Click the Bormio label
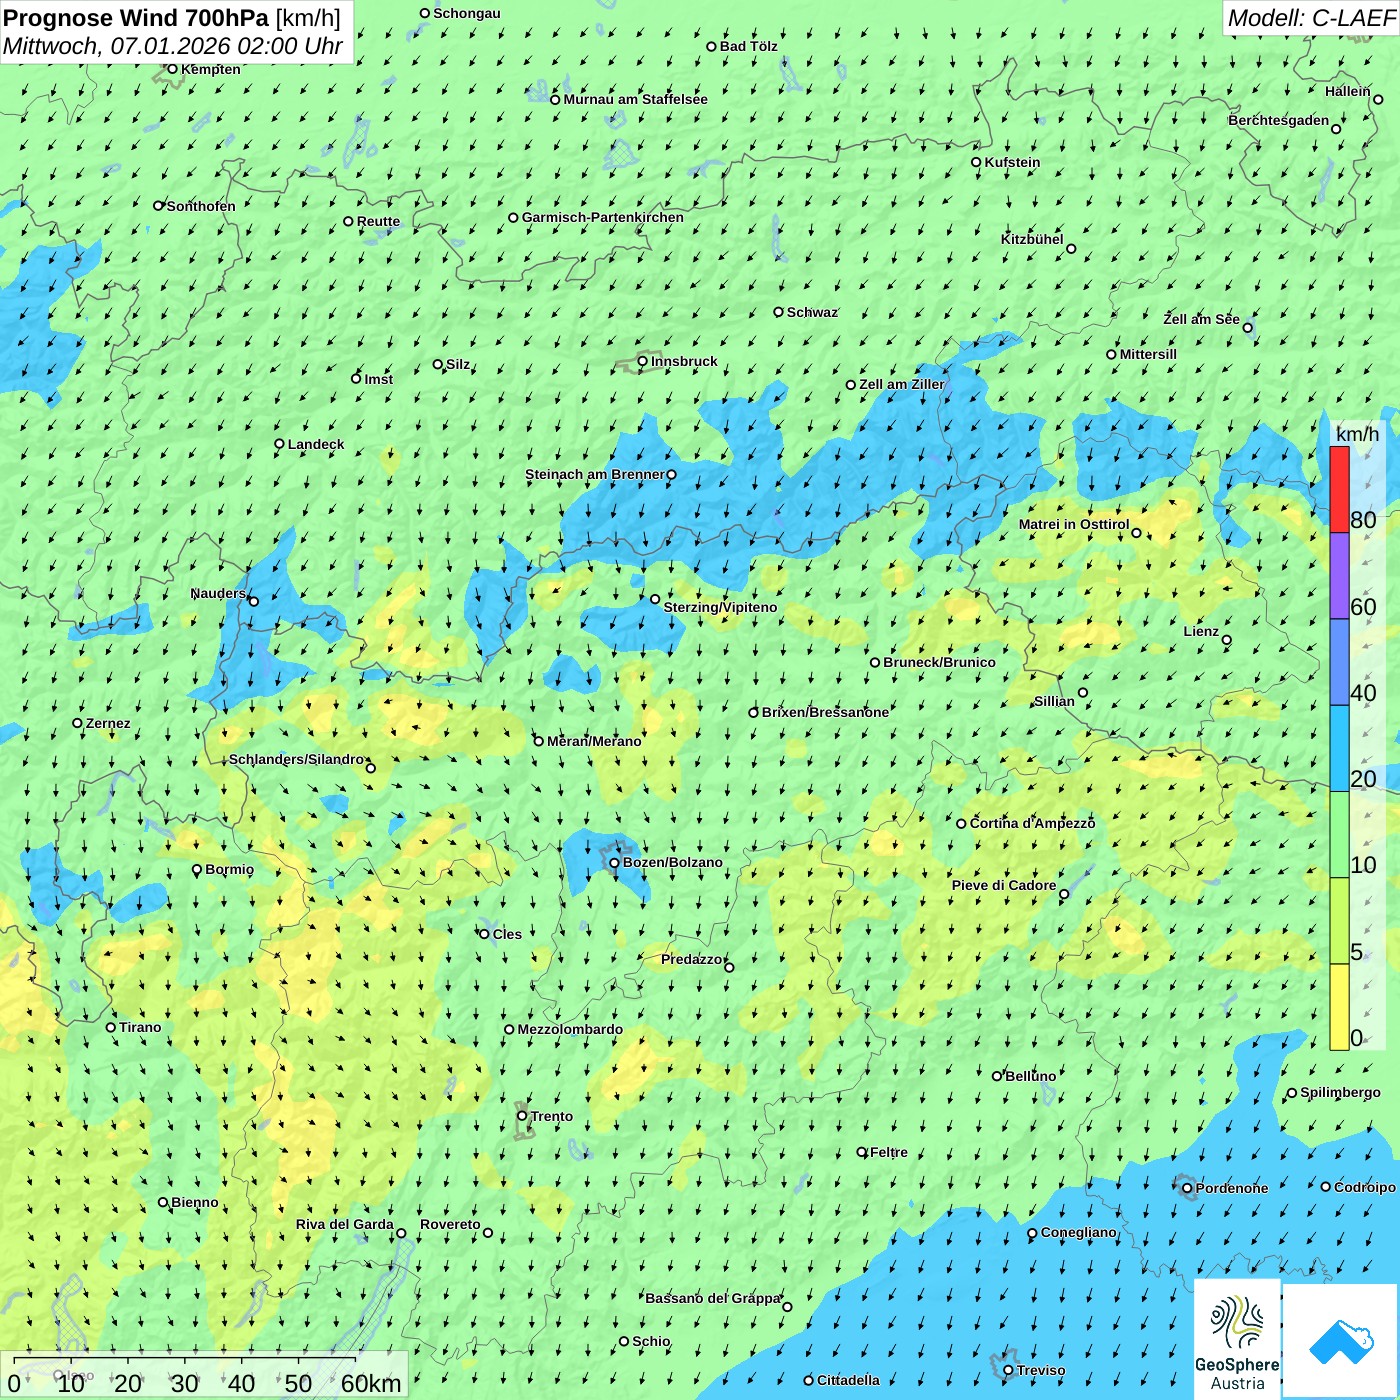This screenshot has width=1400, height=1400. point(229,869)
